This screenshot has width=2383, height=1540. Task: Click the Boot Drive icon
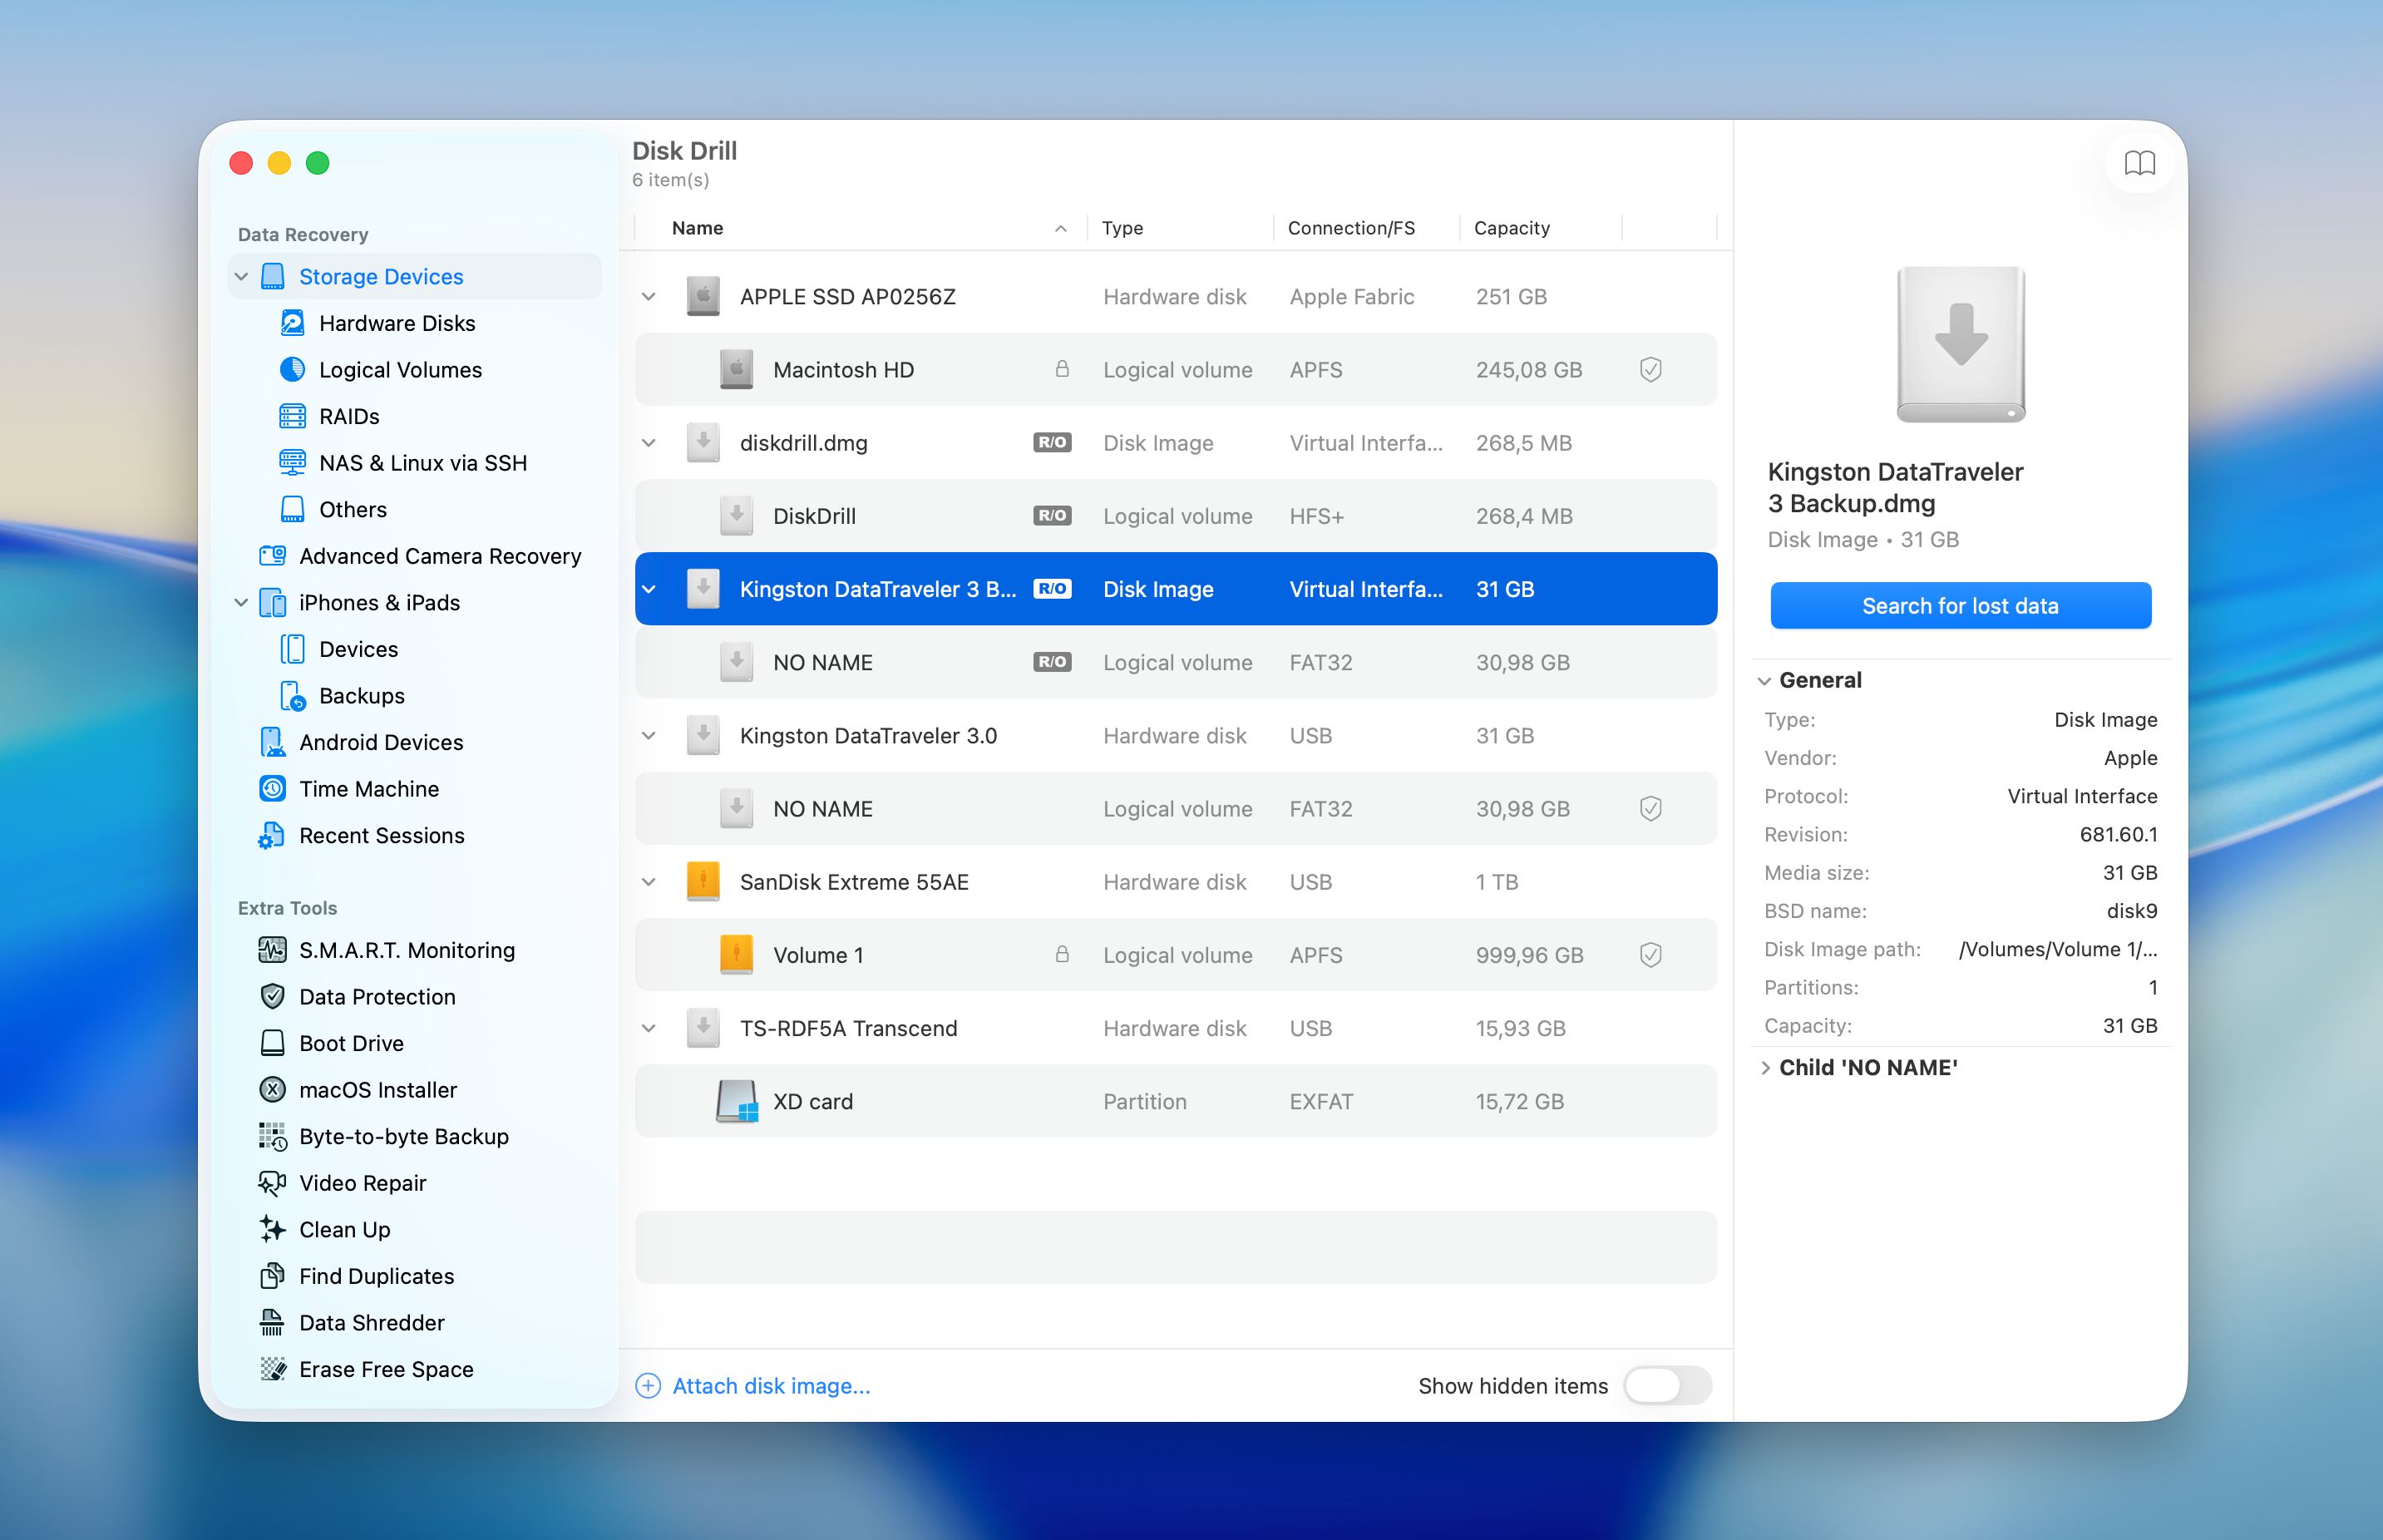(x=272, y=1043)
